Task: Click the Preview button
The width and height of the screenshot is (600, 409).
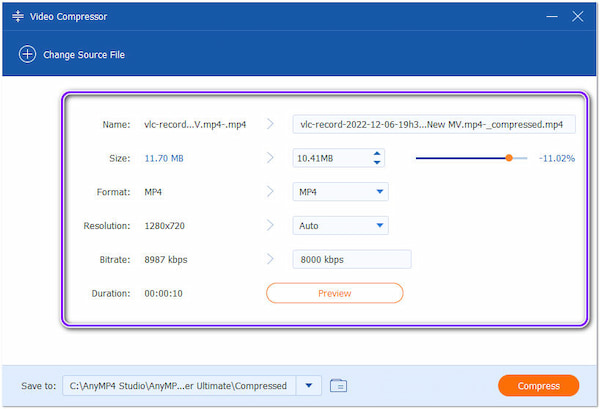Action: pyautogui.click(x=334, y=293)
